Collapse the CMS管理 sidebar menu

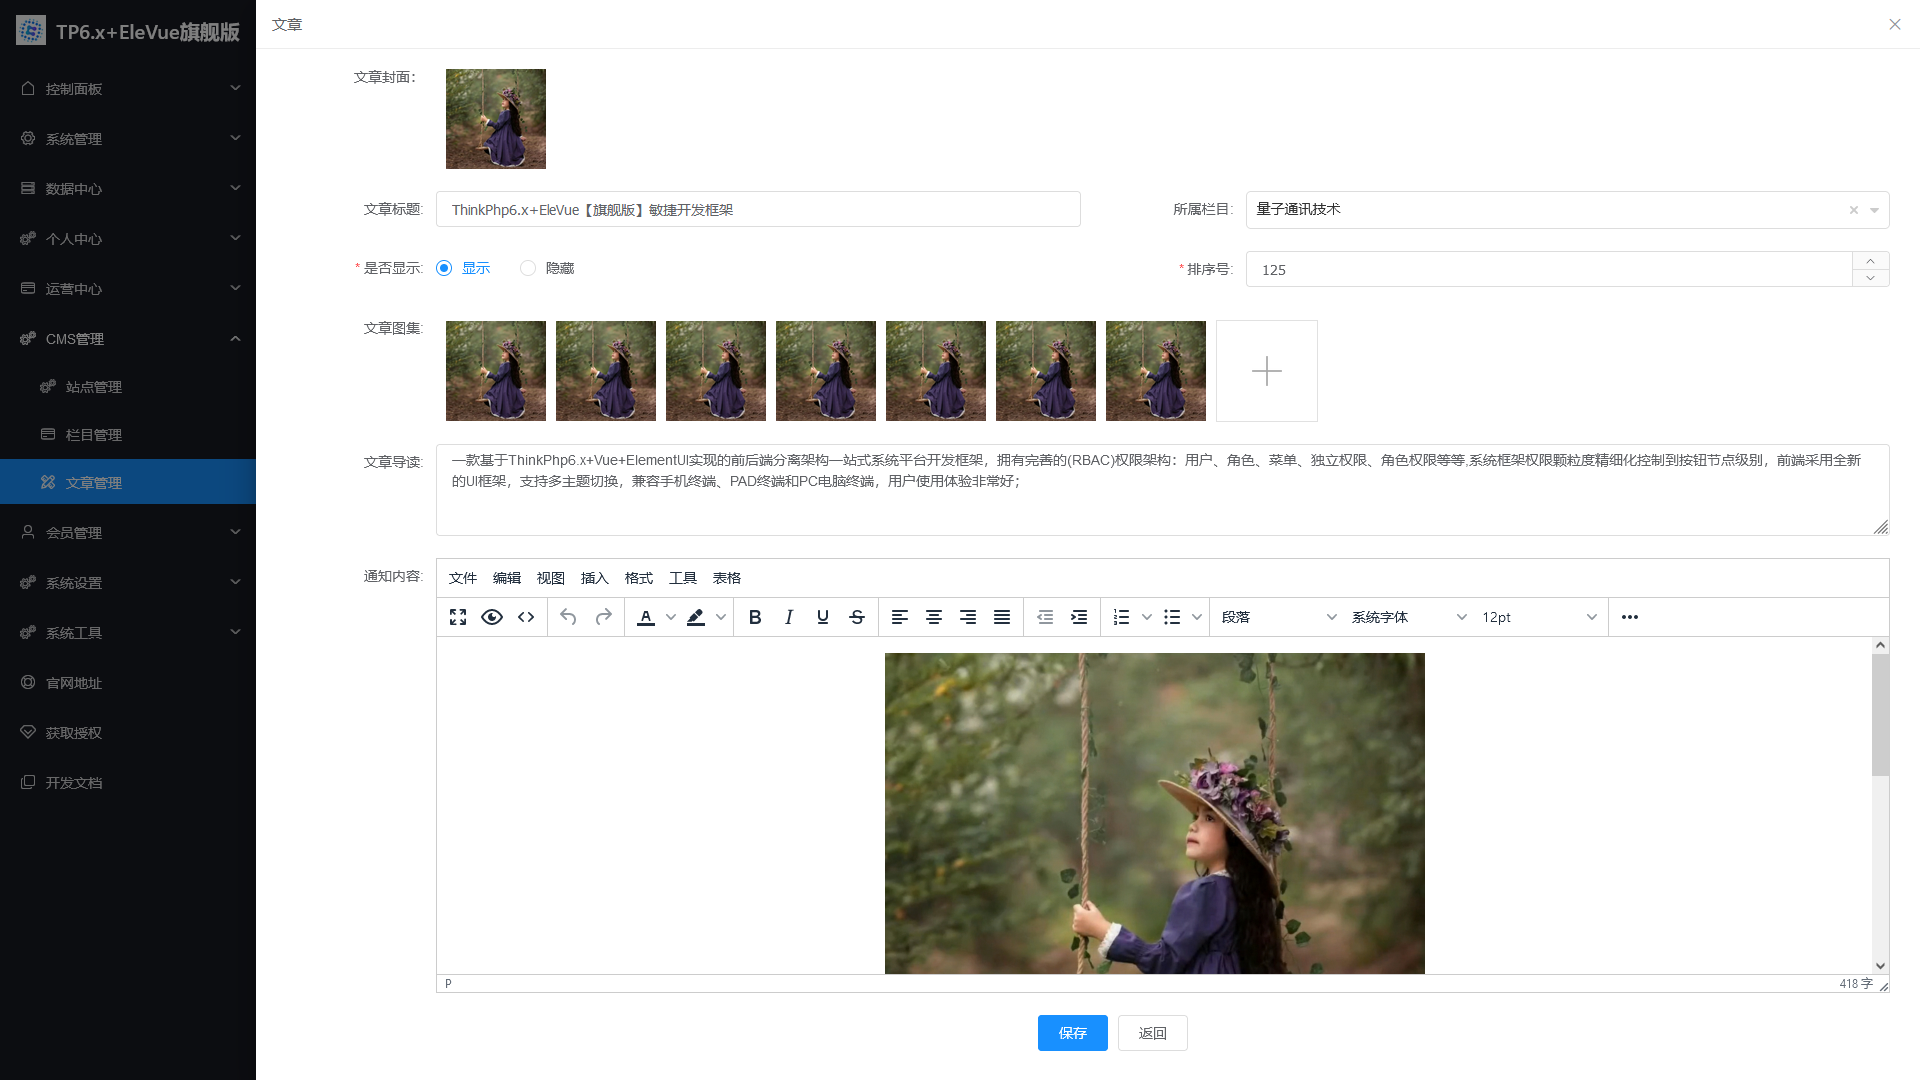pos(128,339)
